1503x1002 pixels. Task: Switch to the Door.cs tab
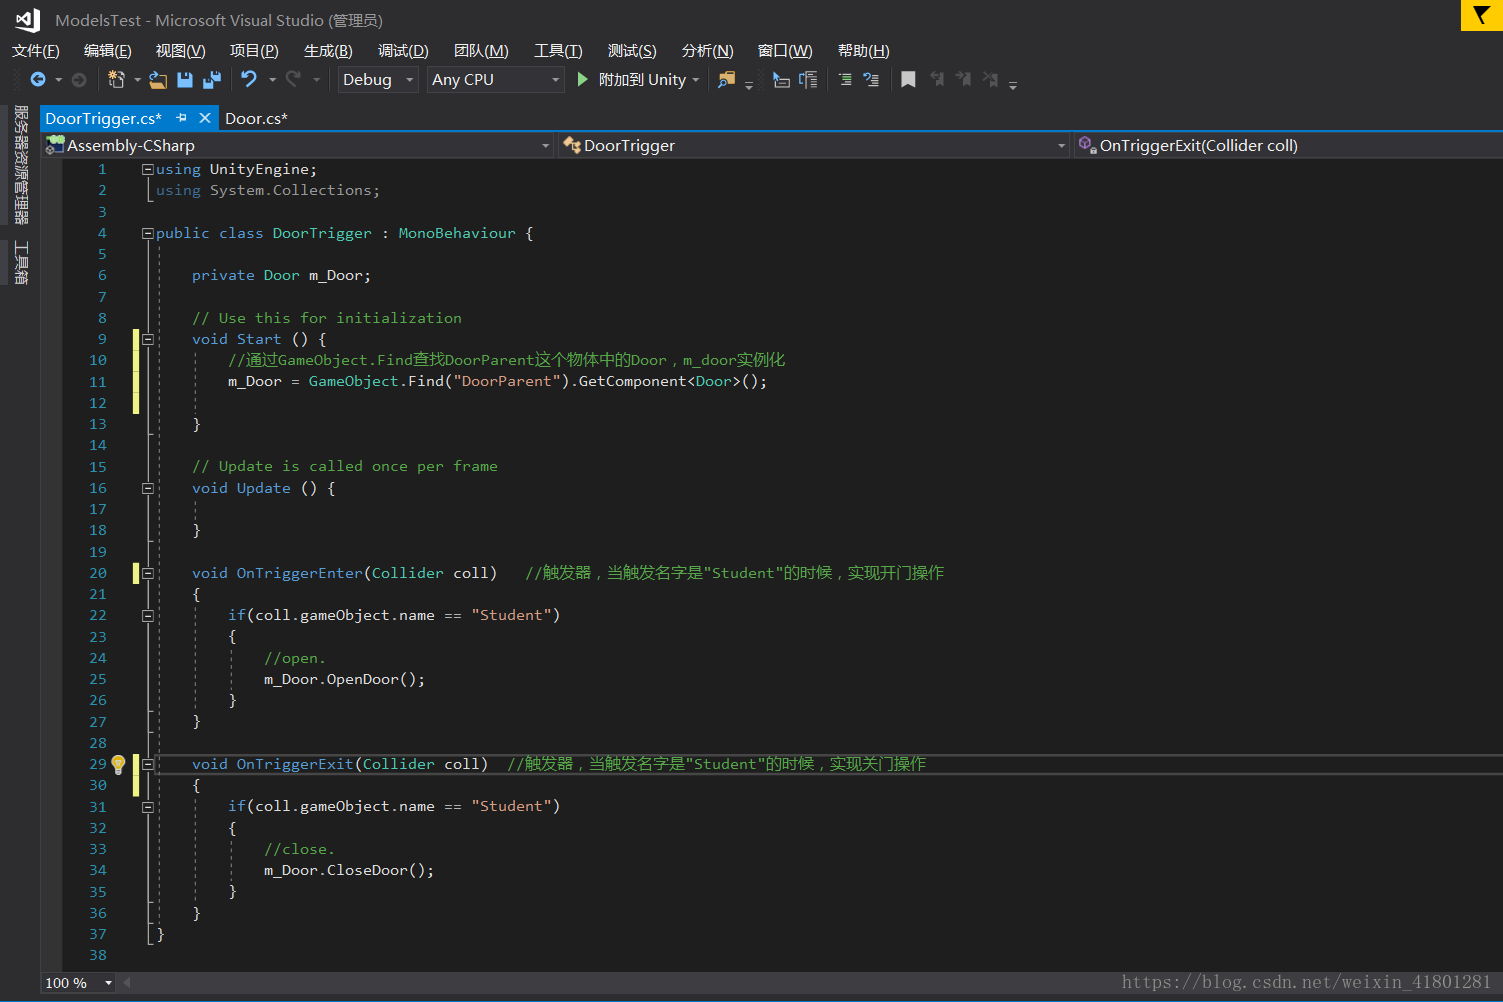click(256, 118)
